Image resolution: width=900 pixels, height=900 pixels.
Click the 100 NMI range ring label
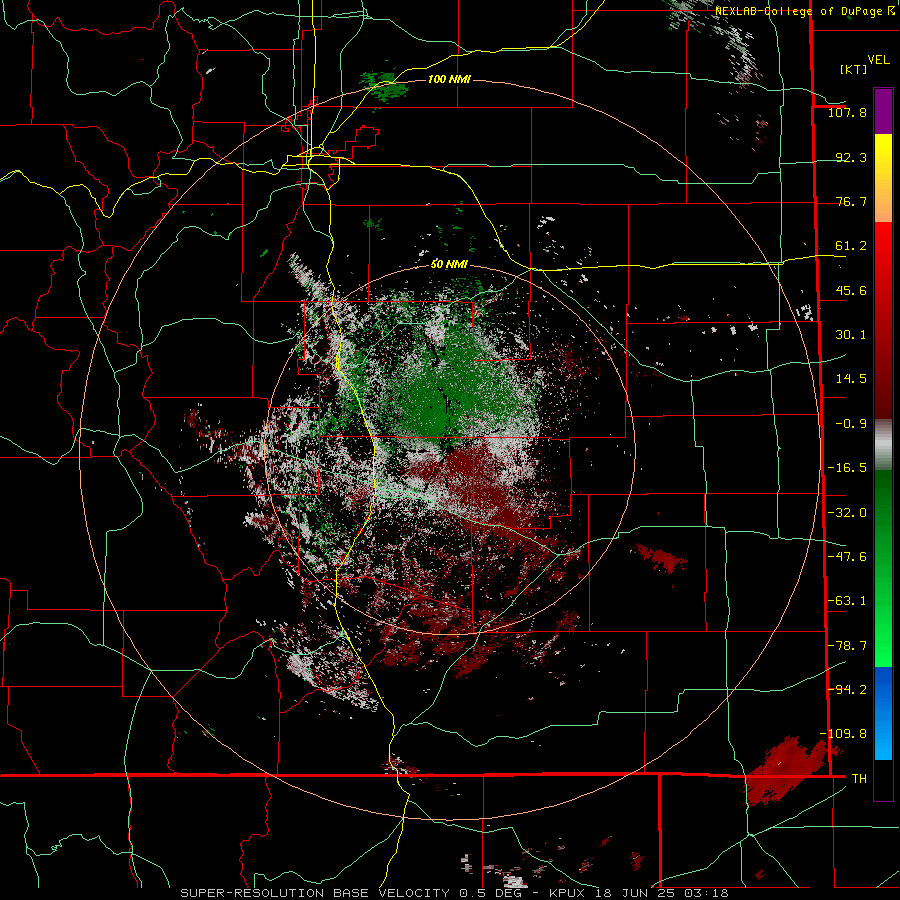tap(449, 79)
